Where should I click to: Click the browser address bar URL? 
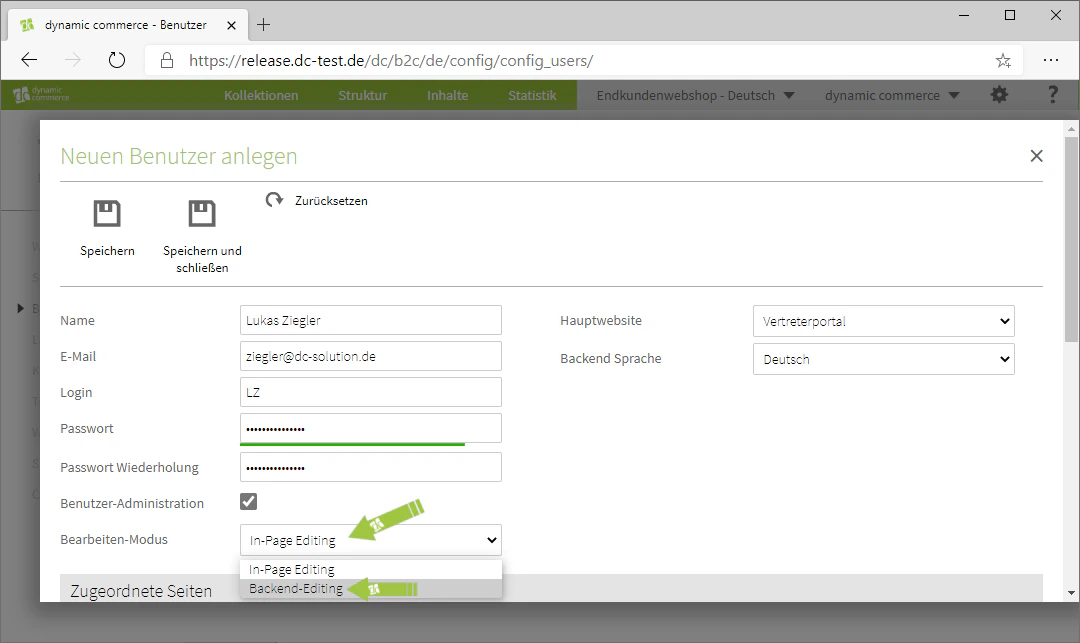coord(391,61)
